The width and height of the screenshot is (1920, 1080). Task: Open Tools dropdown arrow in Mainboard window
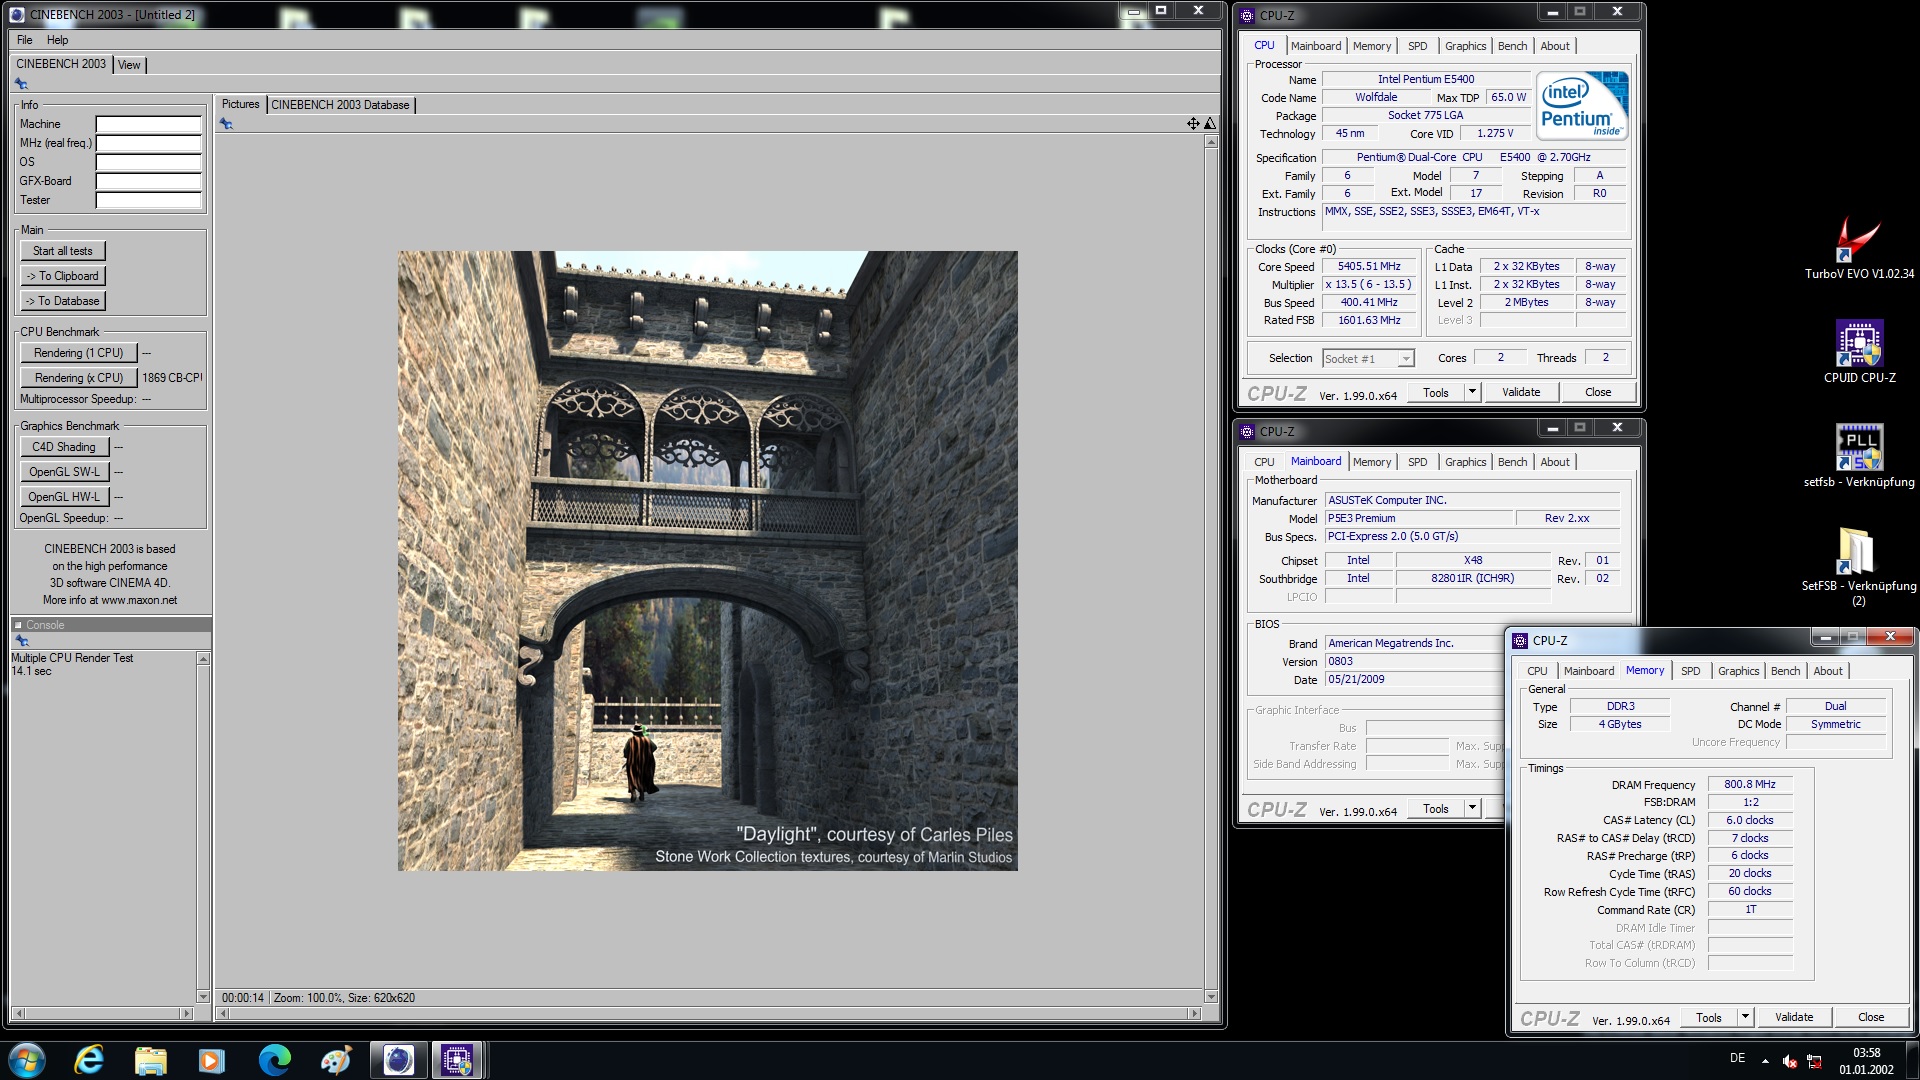point(1472,808)
